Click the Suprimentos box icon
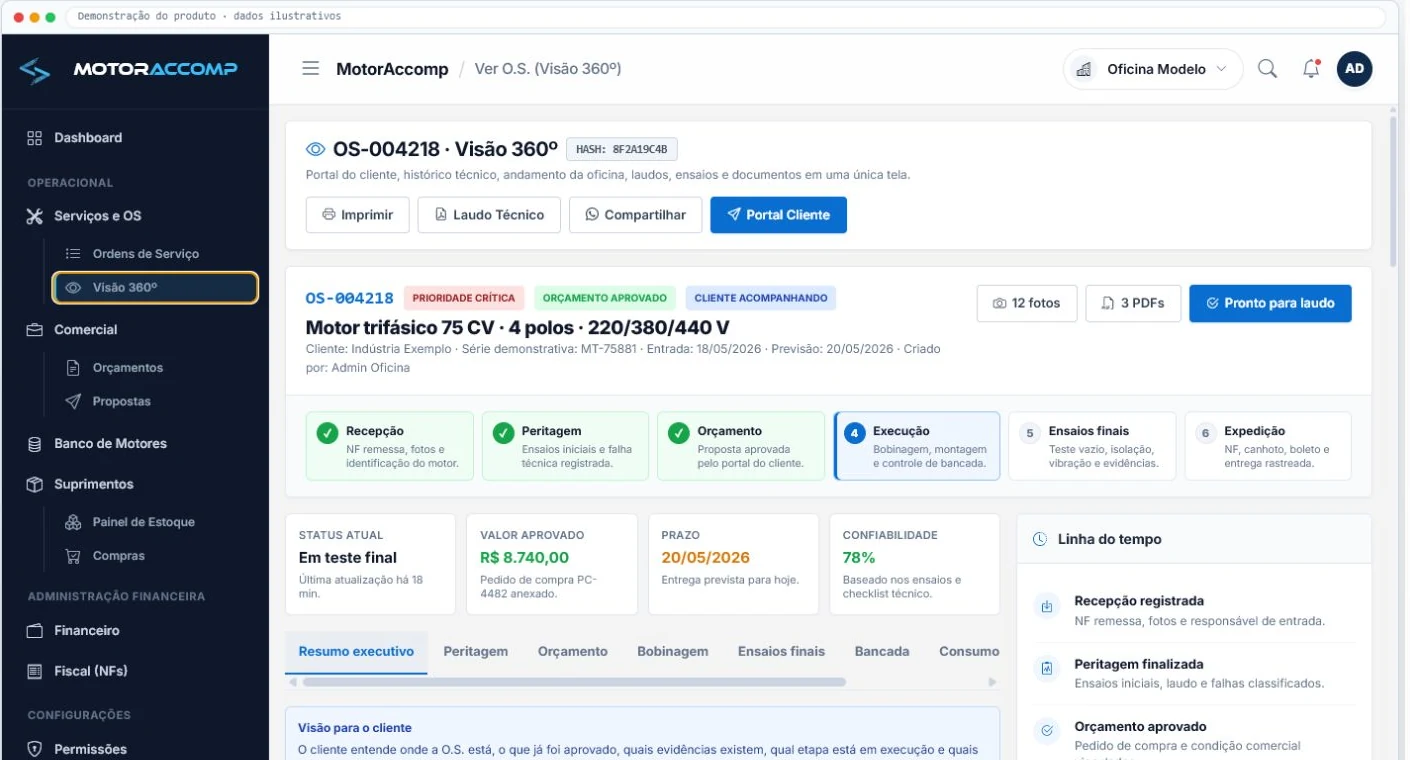 pos(35,484)
